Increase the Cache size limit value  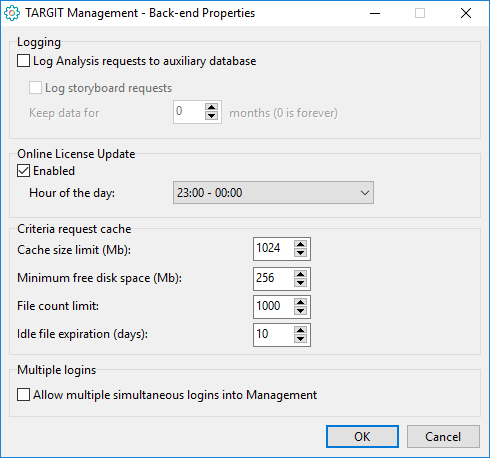coord(301,244)
